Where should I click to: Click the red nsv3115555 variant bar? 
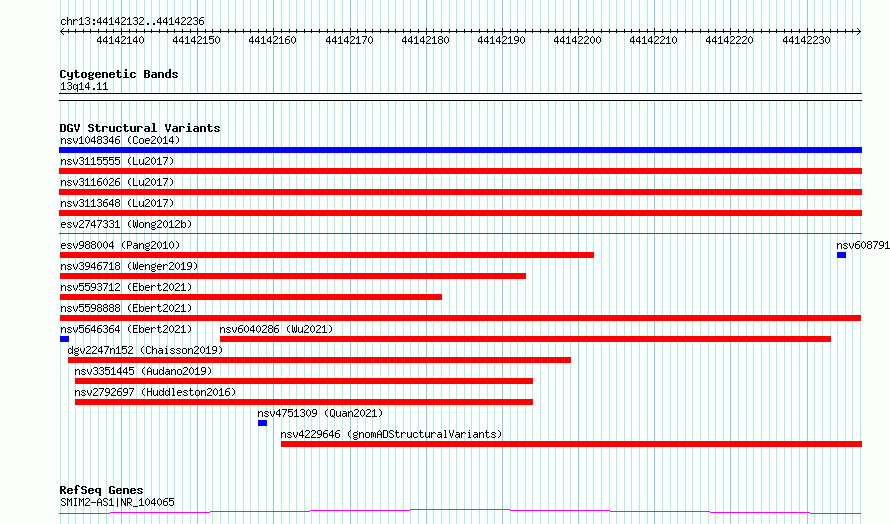(x=460, y=171)
